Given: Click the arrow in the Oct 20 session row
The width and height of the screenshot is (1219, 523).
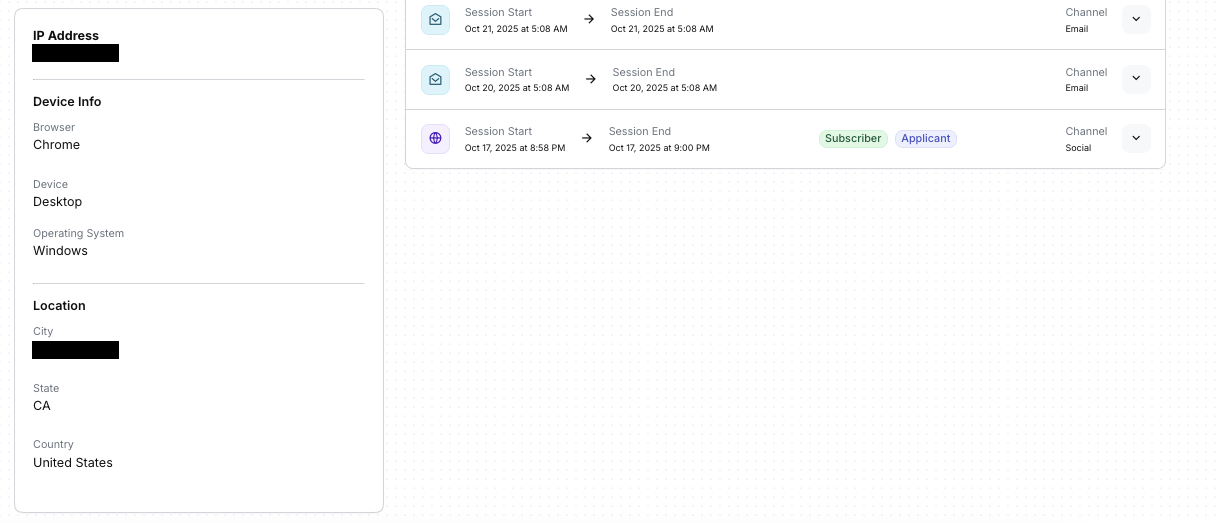Looking at the screenshot, I should 591,80.
